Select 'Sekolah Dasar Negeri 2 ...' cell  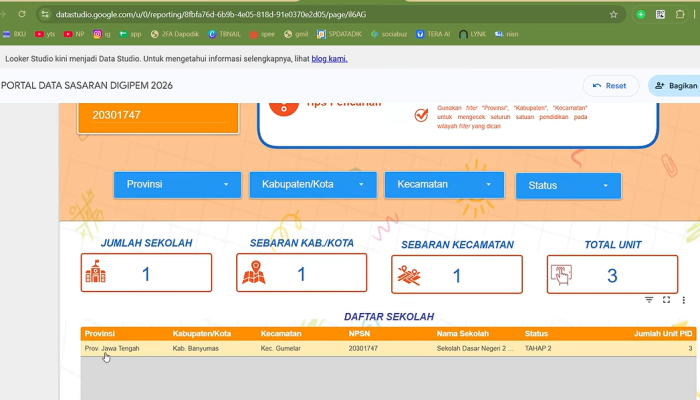tap(475, 348)
